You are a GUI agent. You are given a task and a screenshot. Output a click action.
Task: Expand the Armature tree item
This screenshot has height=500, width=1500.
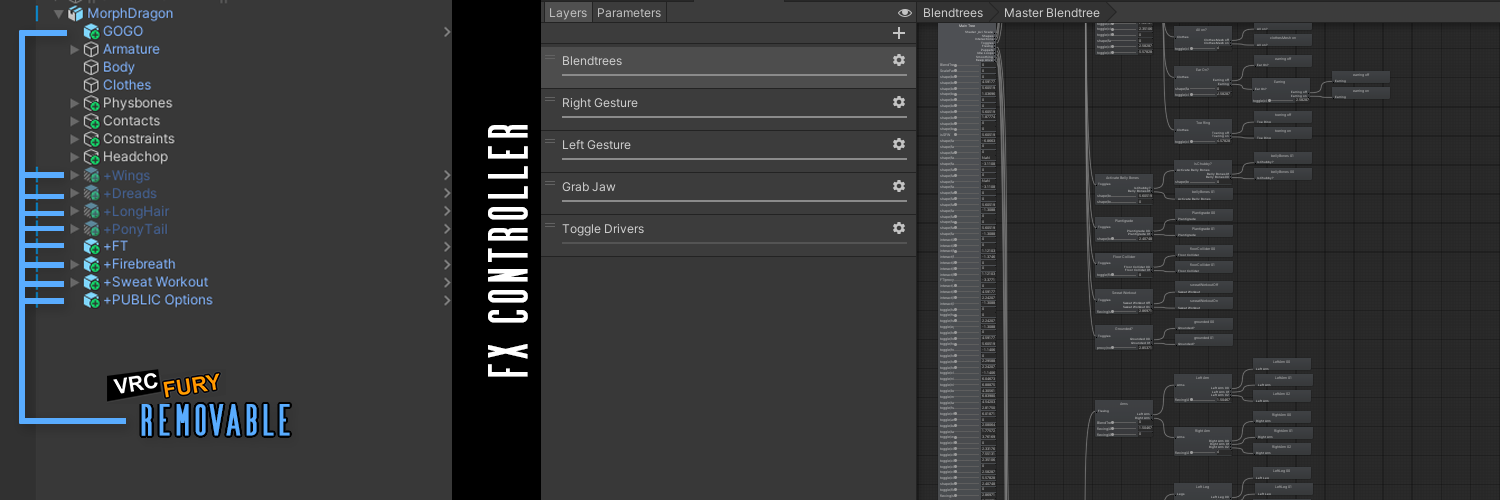(x=75, y=49)
